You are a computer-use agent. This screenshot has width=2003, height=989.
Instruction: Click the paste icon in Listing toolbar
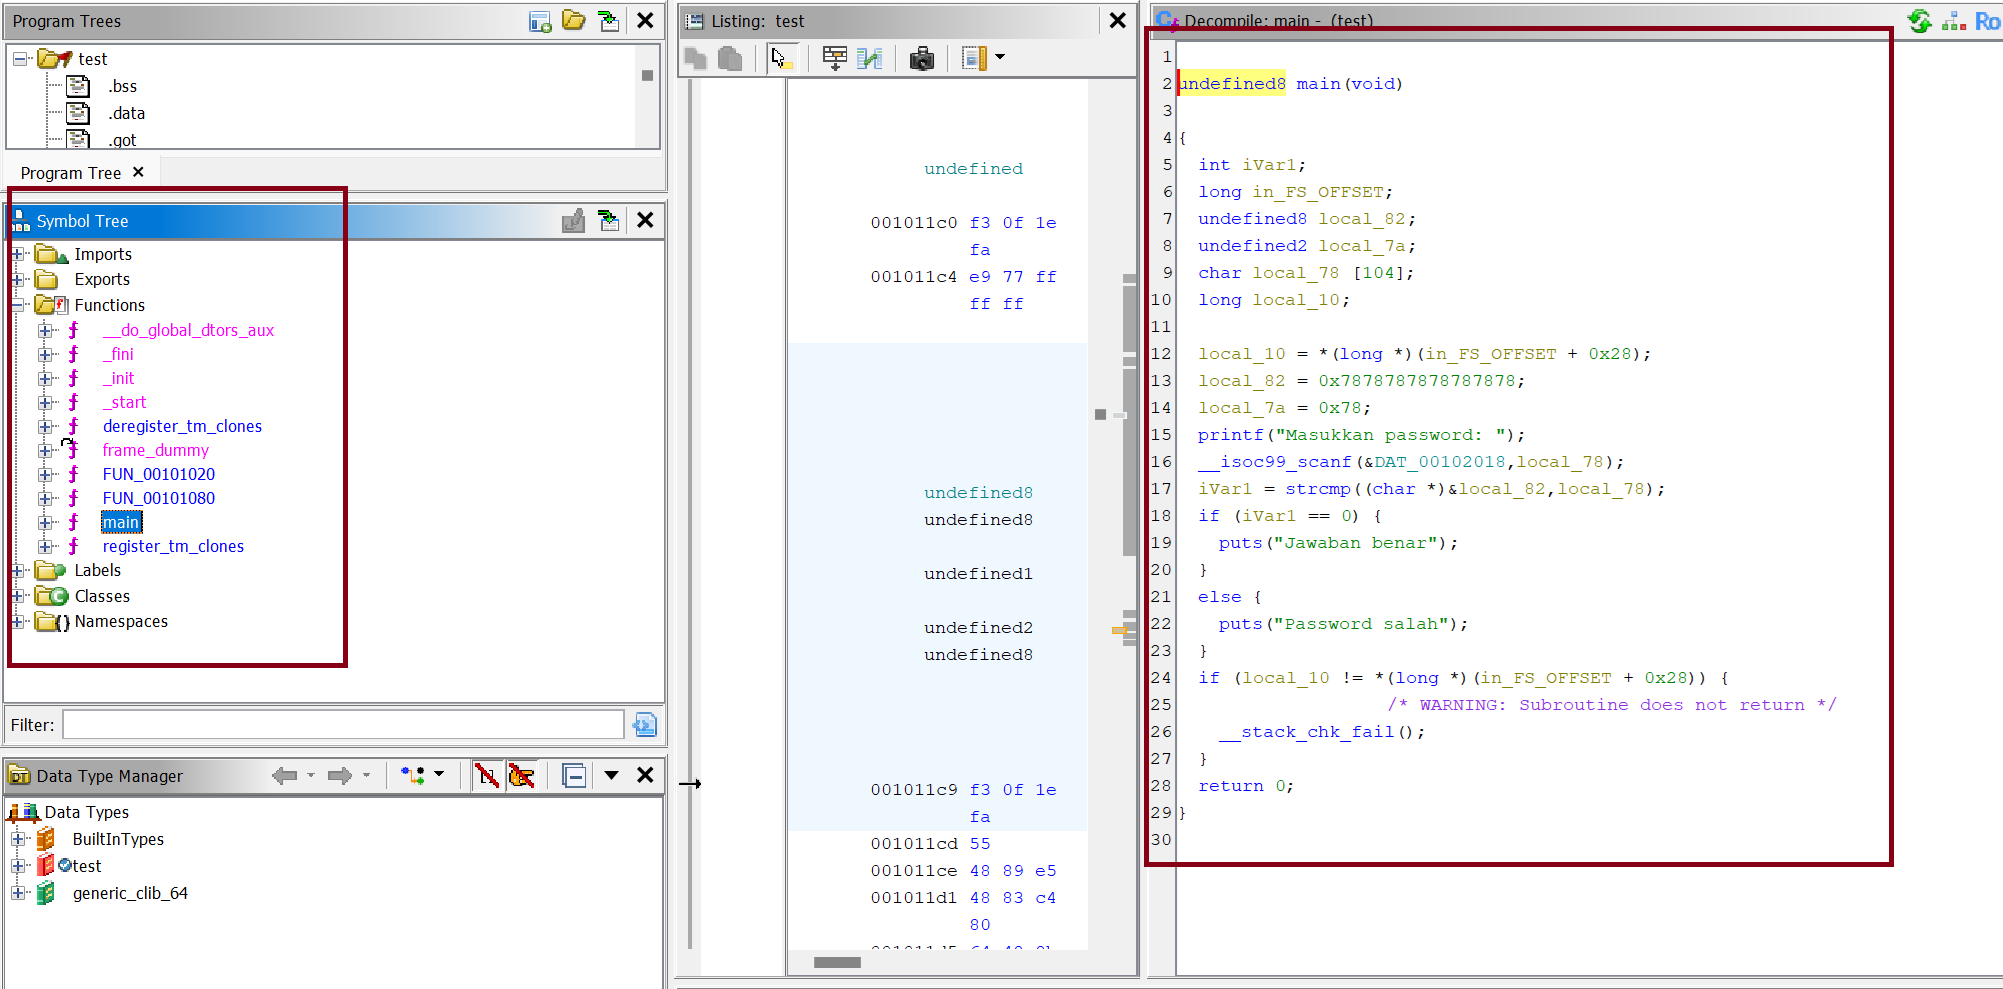click(x=731, y=59)
